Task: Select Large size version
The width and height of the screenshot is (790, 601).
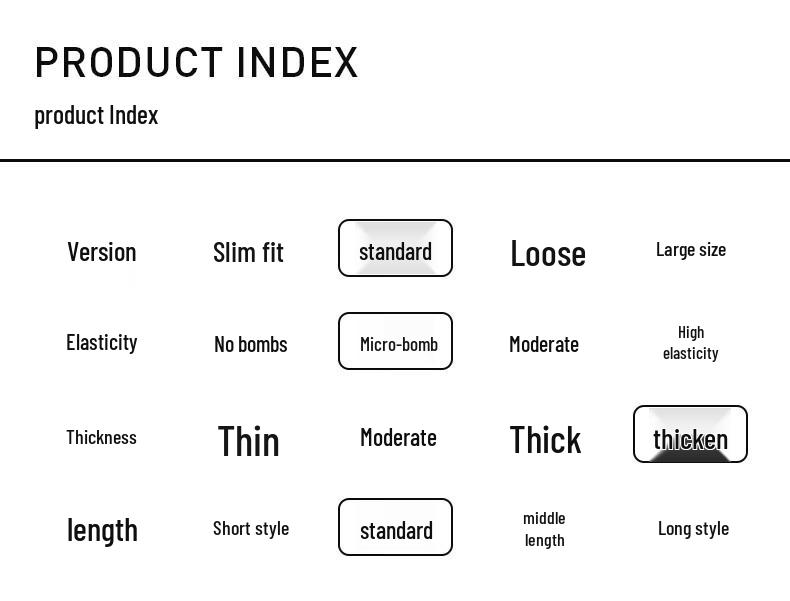Action: tap(690, 249)
